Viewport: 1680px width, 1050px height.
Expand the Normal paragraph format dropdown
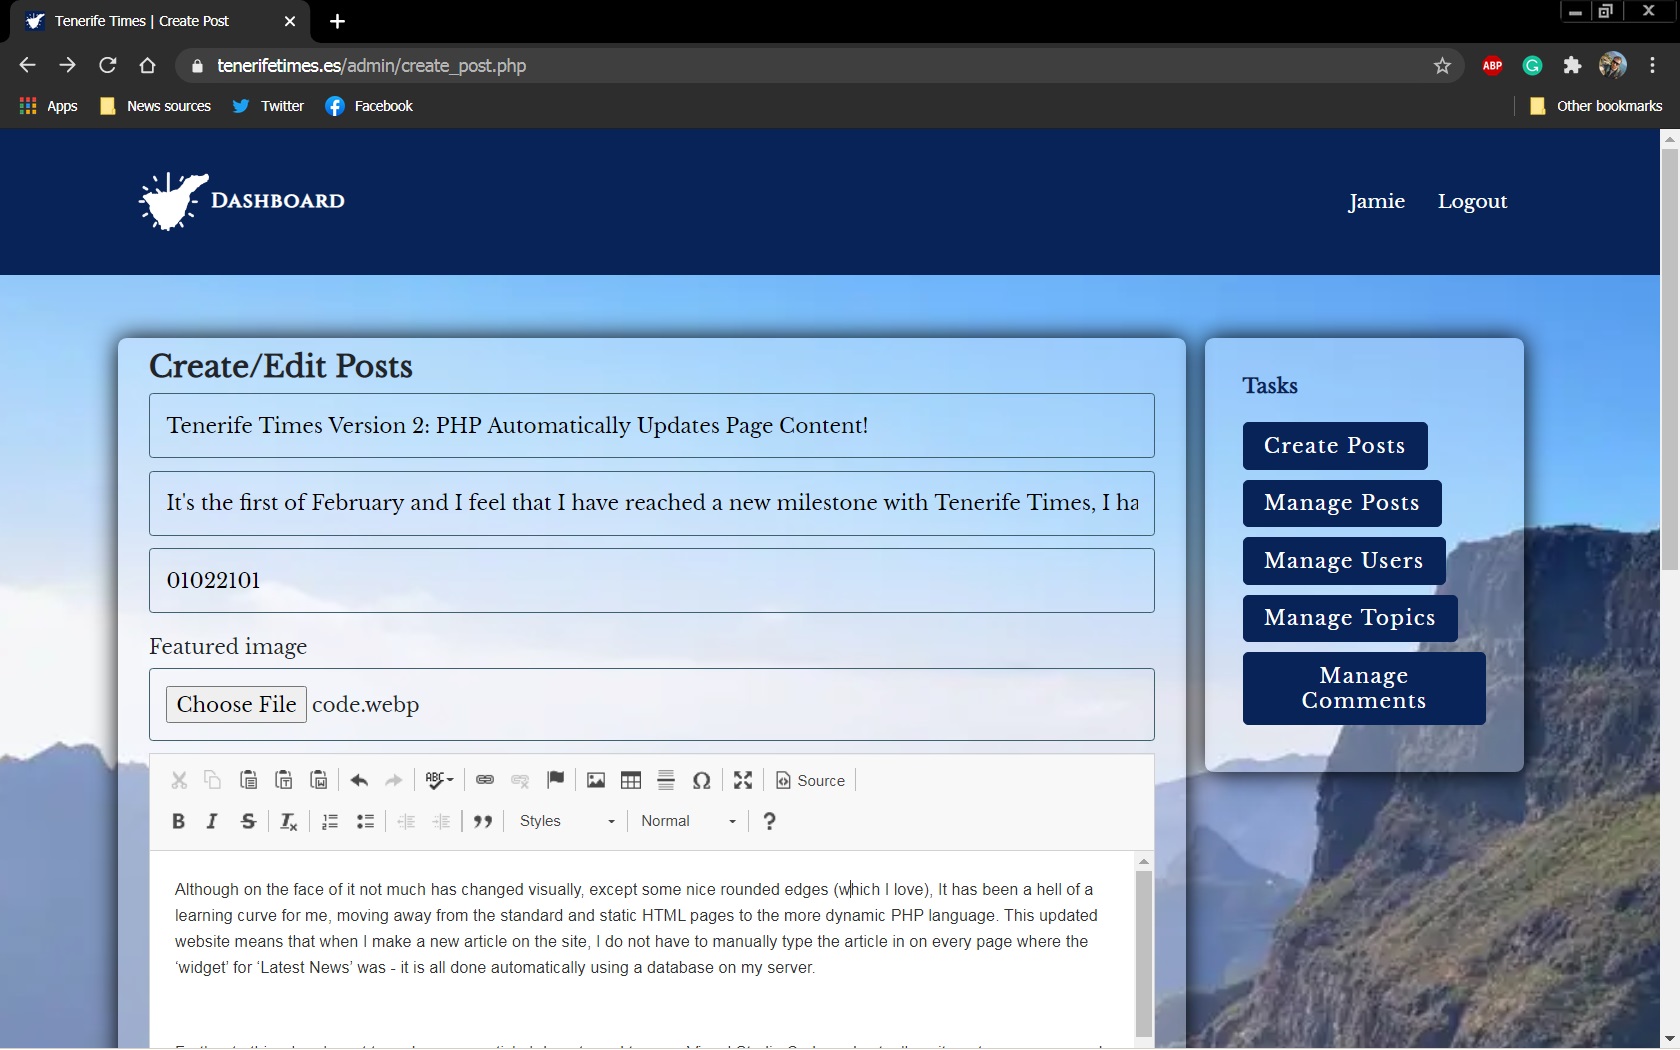click(x=689, y=821)
